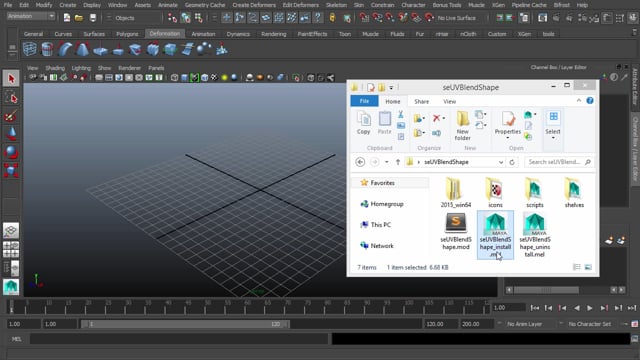The image size is (640, 360).
Task: Open the scripts folder
Action: [x=535, y=193]
